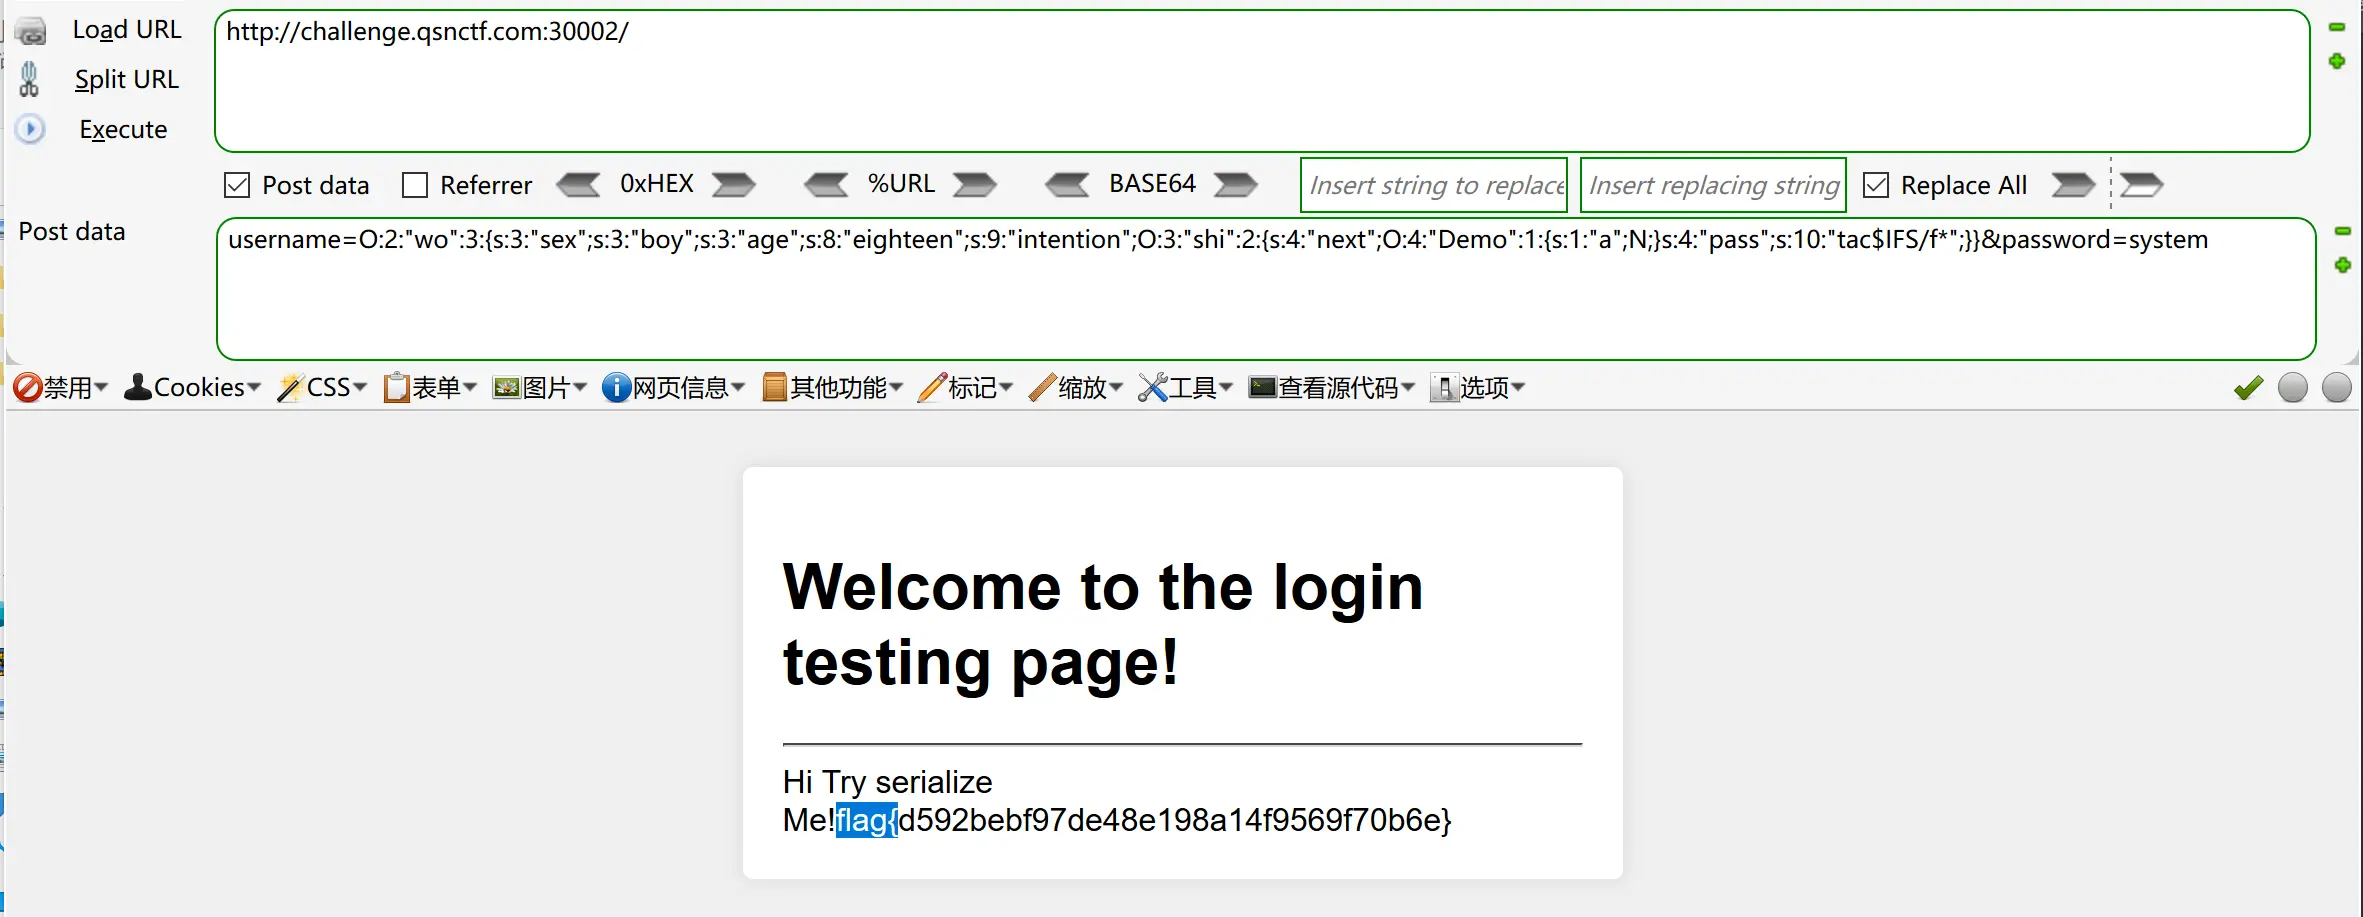Click inside the Post data text area
The width and height of the screenshot is (2363, 917).
pos(1265,300)
